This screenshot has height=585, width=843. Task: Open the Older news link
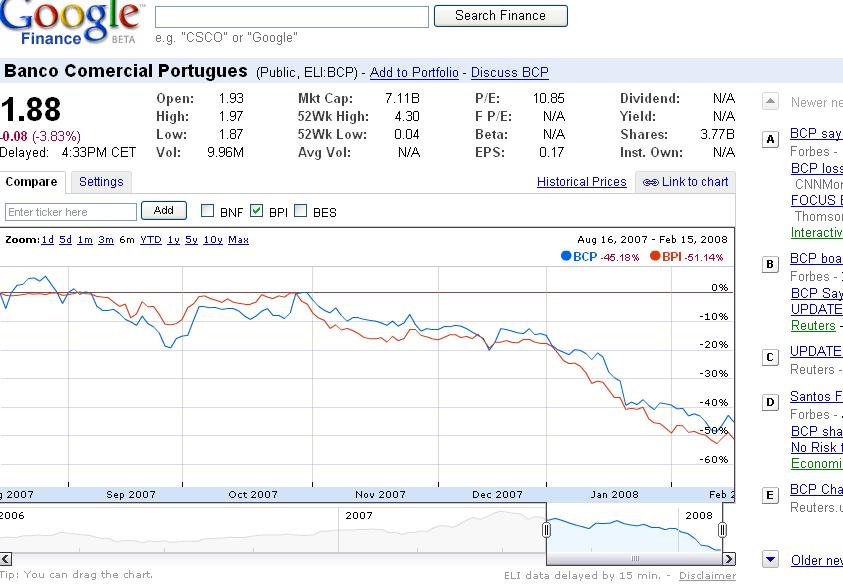click(x=817, y=560)
